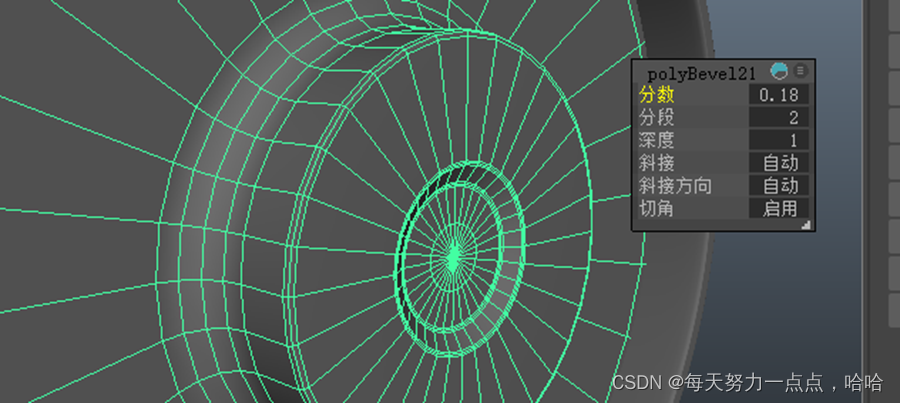Click the blue circular pin icon beside polyBevel21
Screen dimensions: 900x403
779,71
